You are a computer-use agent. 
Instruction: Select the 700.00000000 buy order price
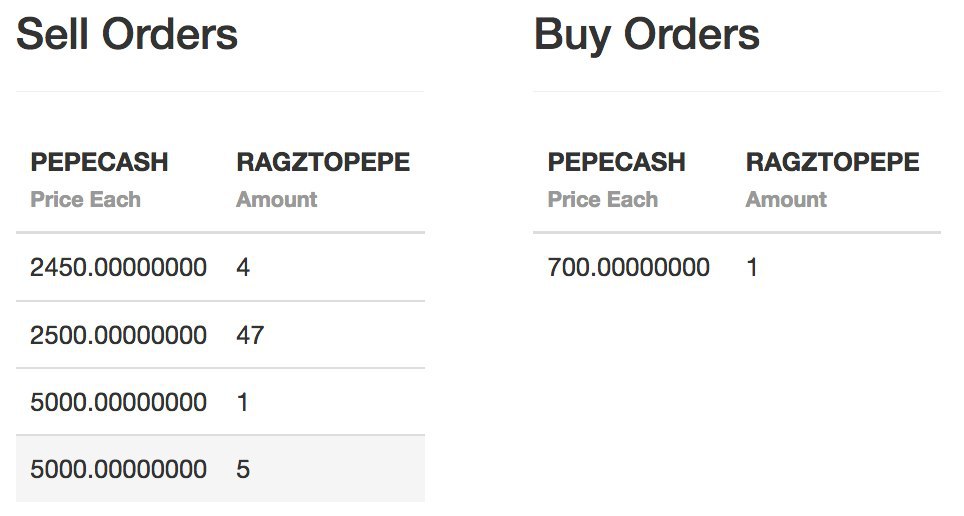(629, 268)
